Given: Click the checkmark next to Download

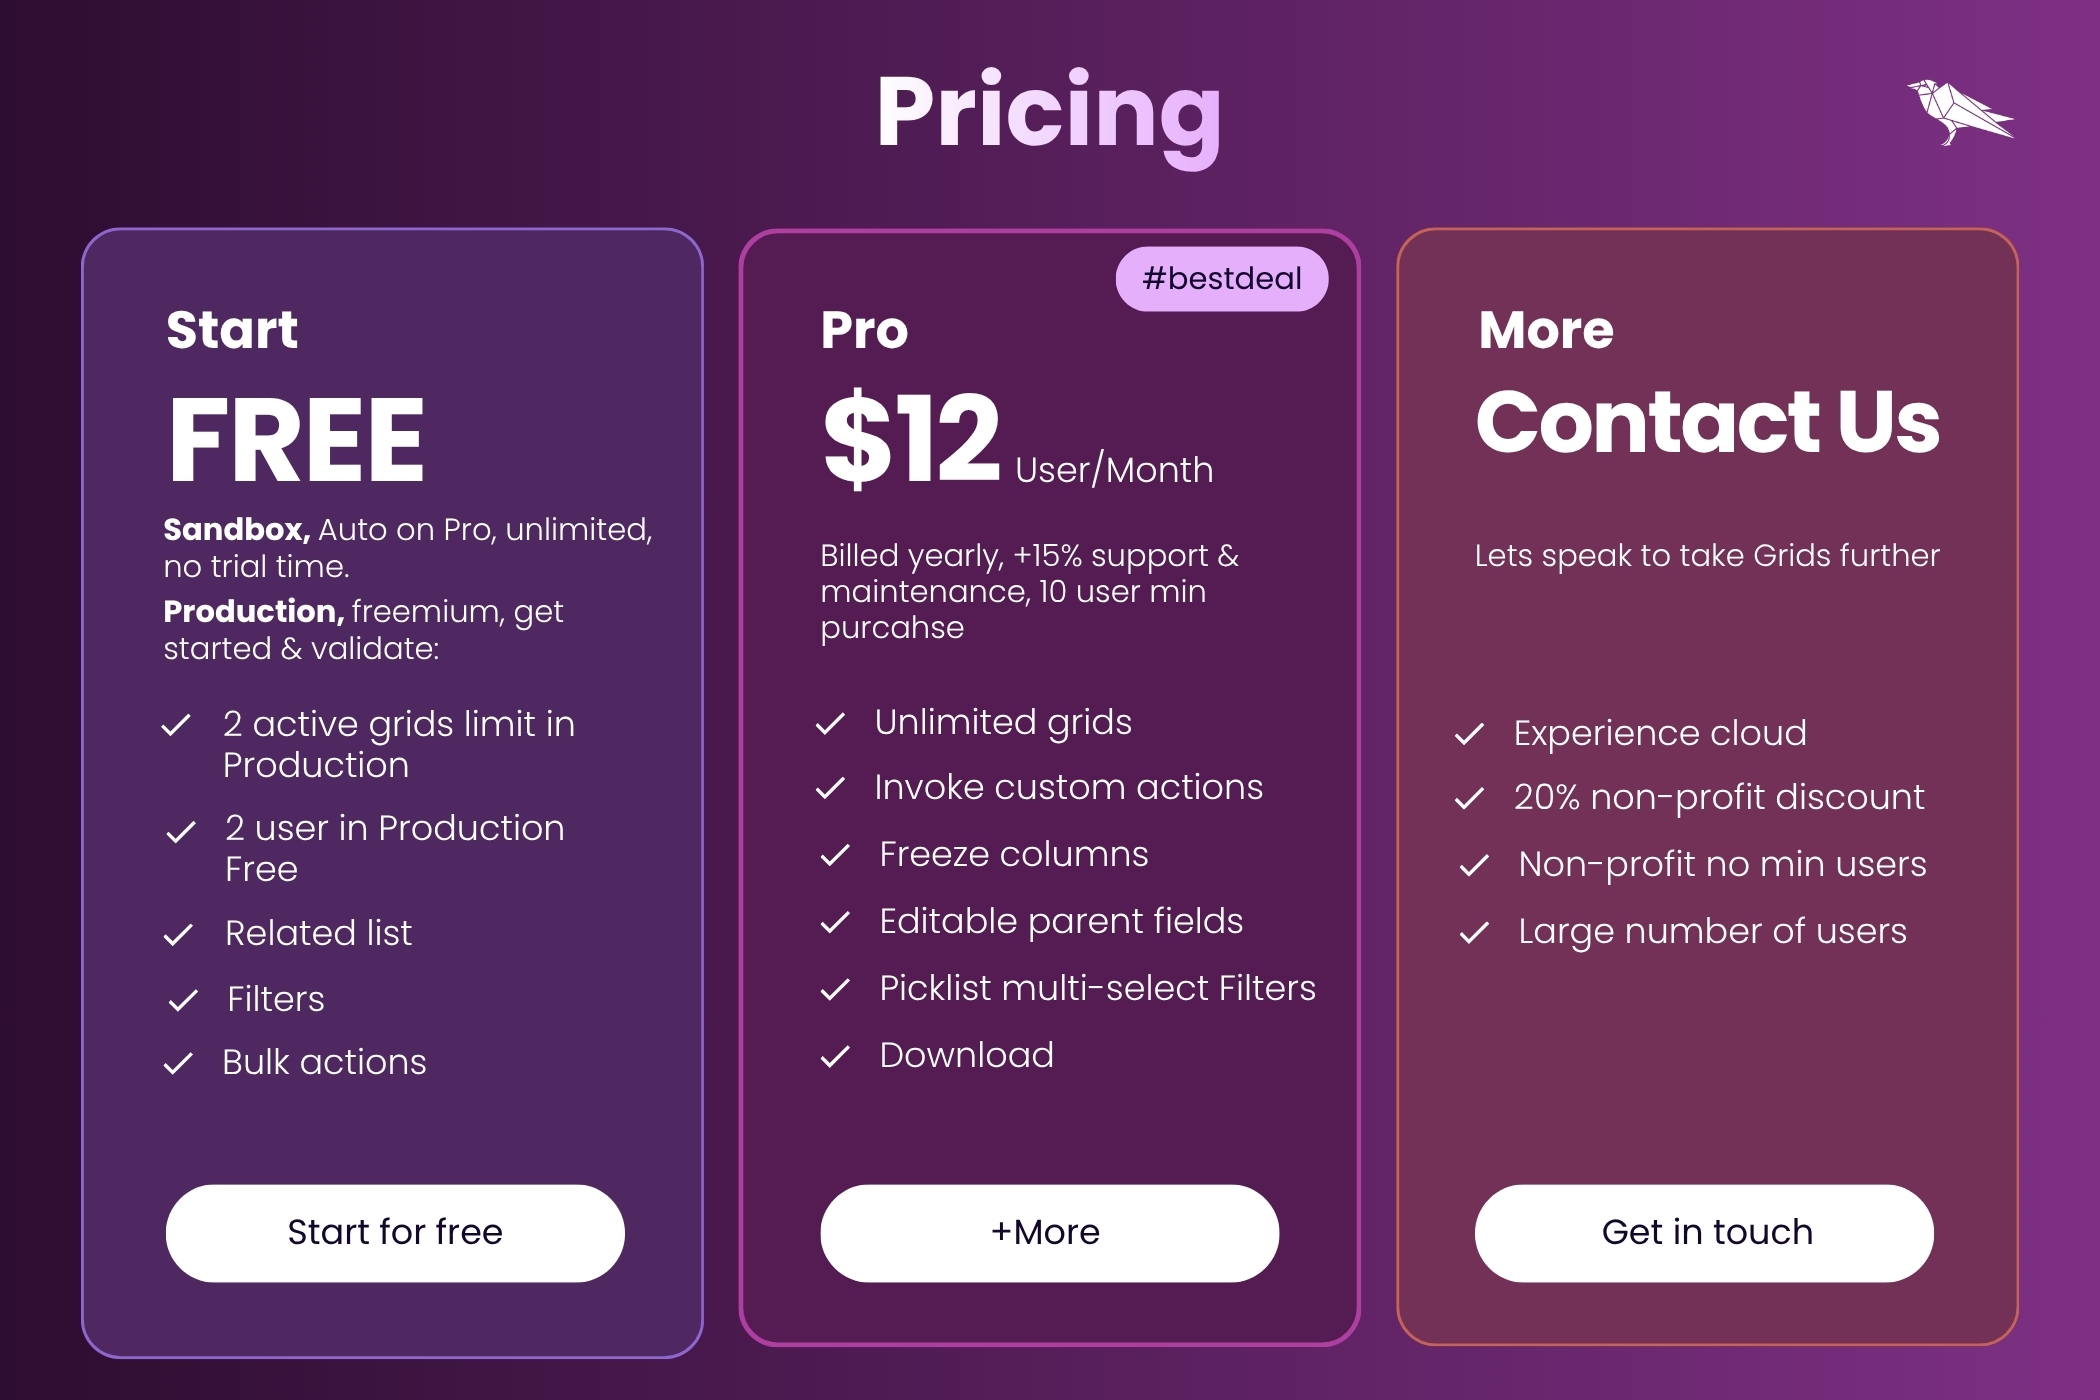Looking at the screenshot, I should click(835, 1056).
